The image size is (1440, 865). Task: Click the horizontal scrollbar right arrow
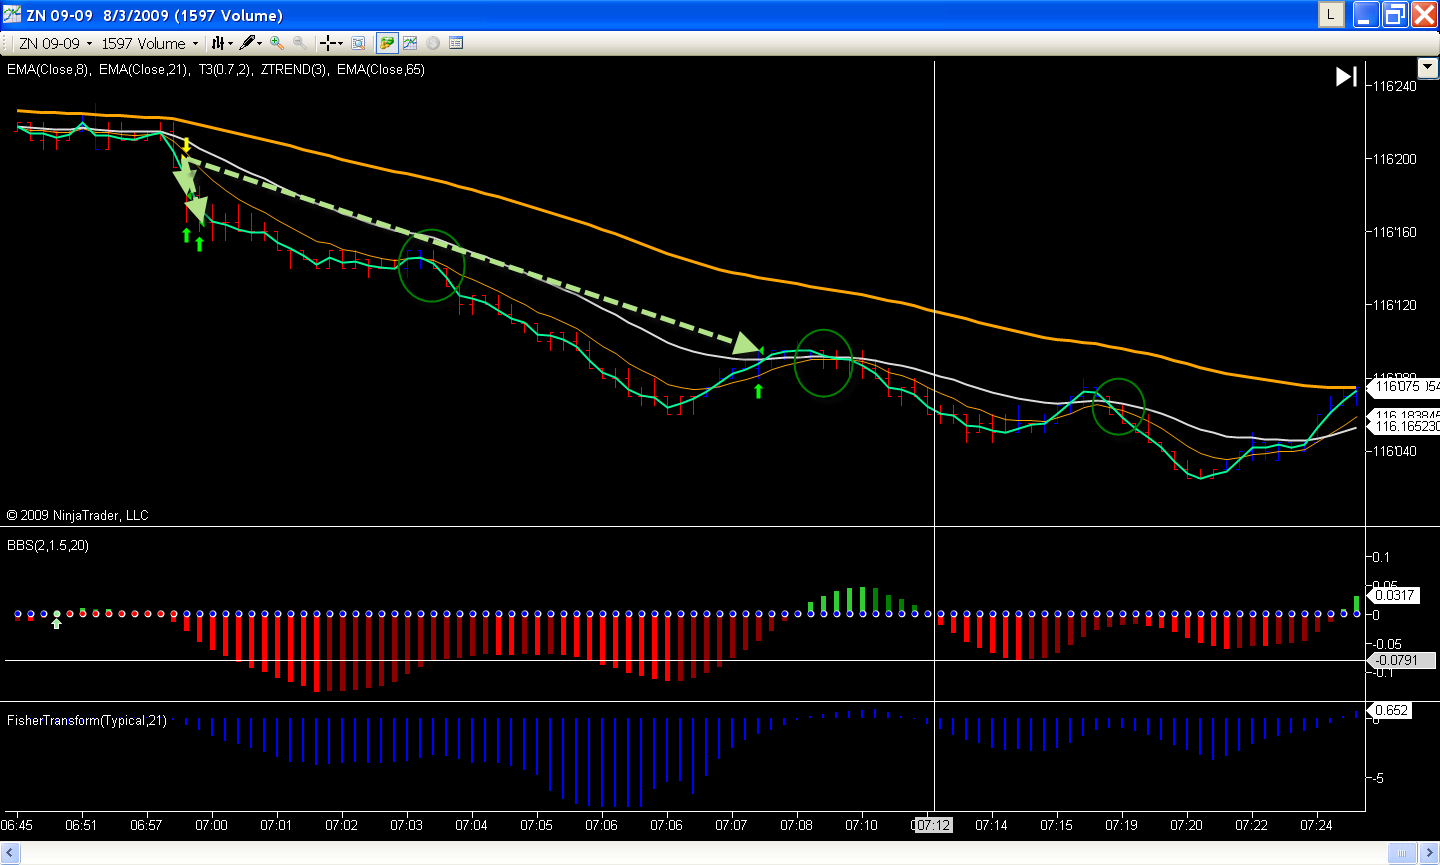(1429, 853)
